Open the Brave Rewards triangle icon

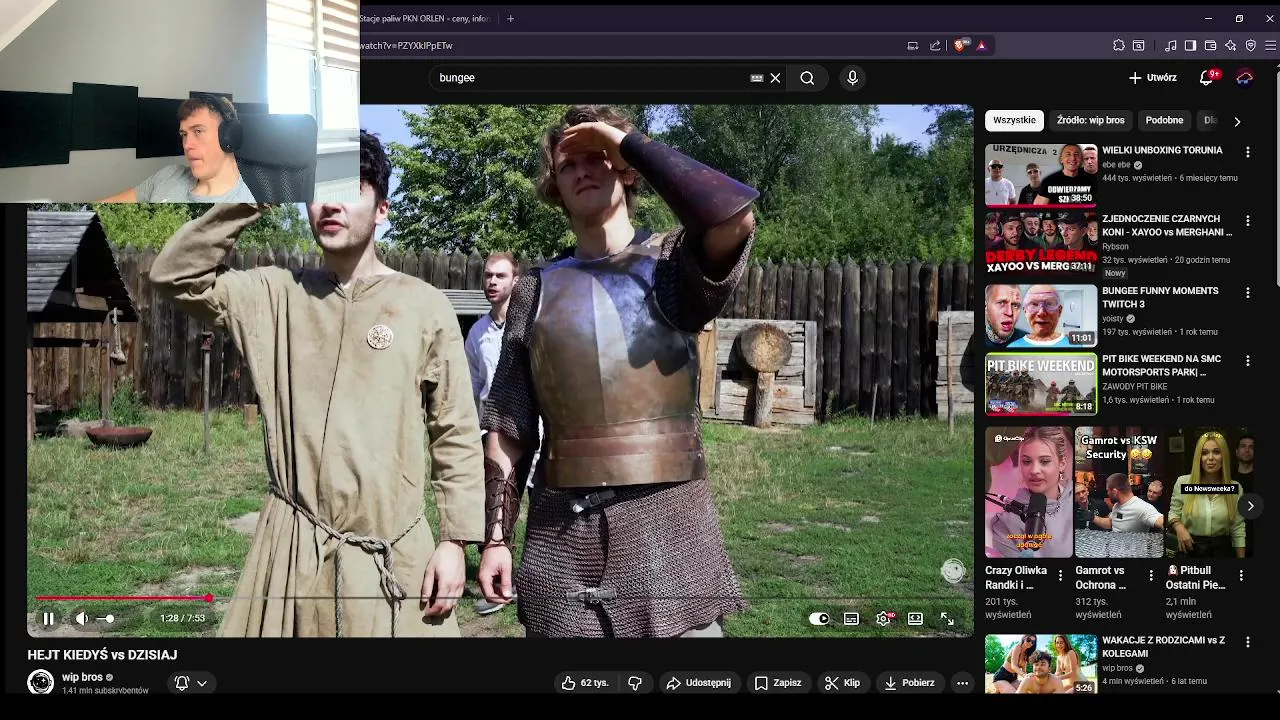(x=982, y=45)
